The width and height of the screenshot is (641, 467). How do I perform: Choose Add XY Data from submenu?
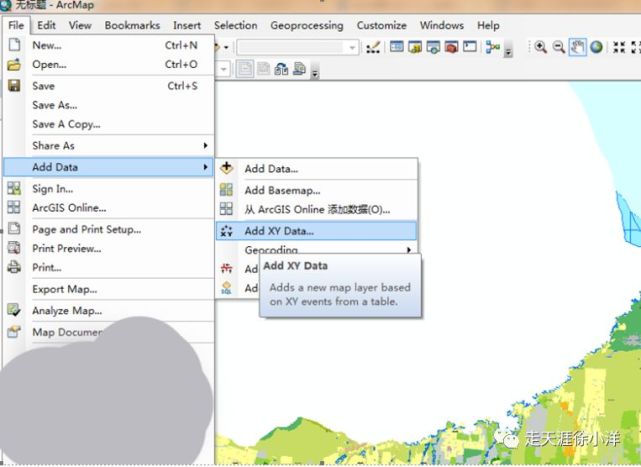[x=316, y=231]
